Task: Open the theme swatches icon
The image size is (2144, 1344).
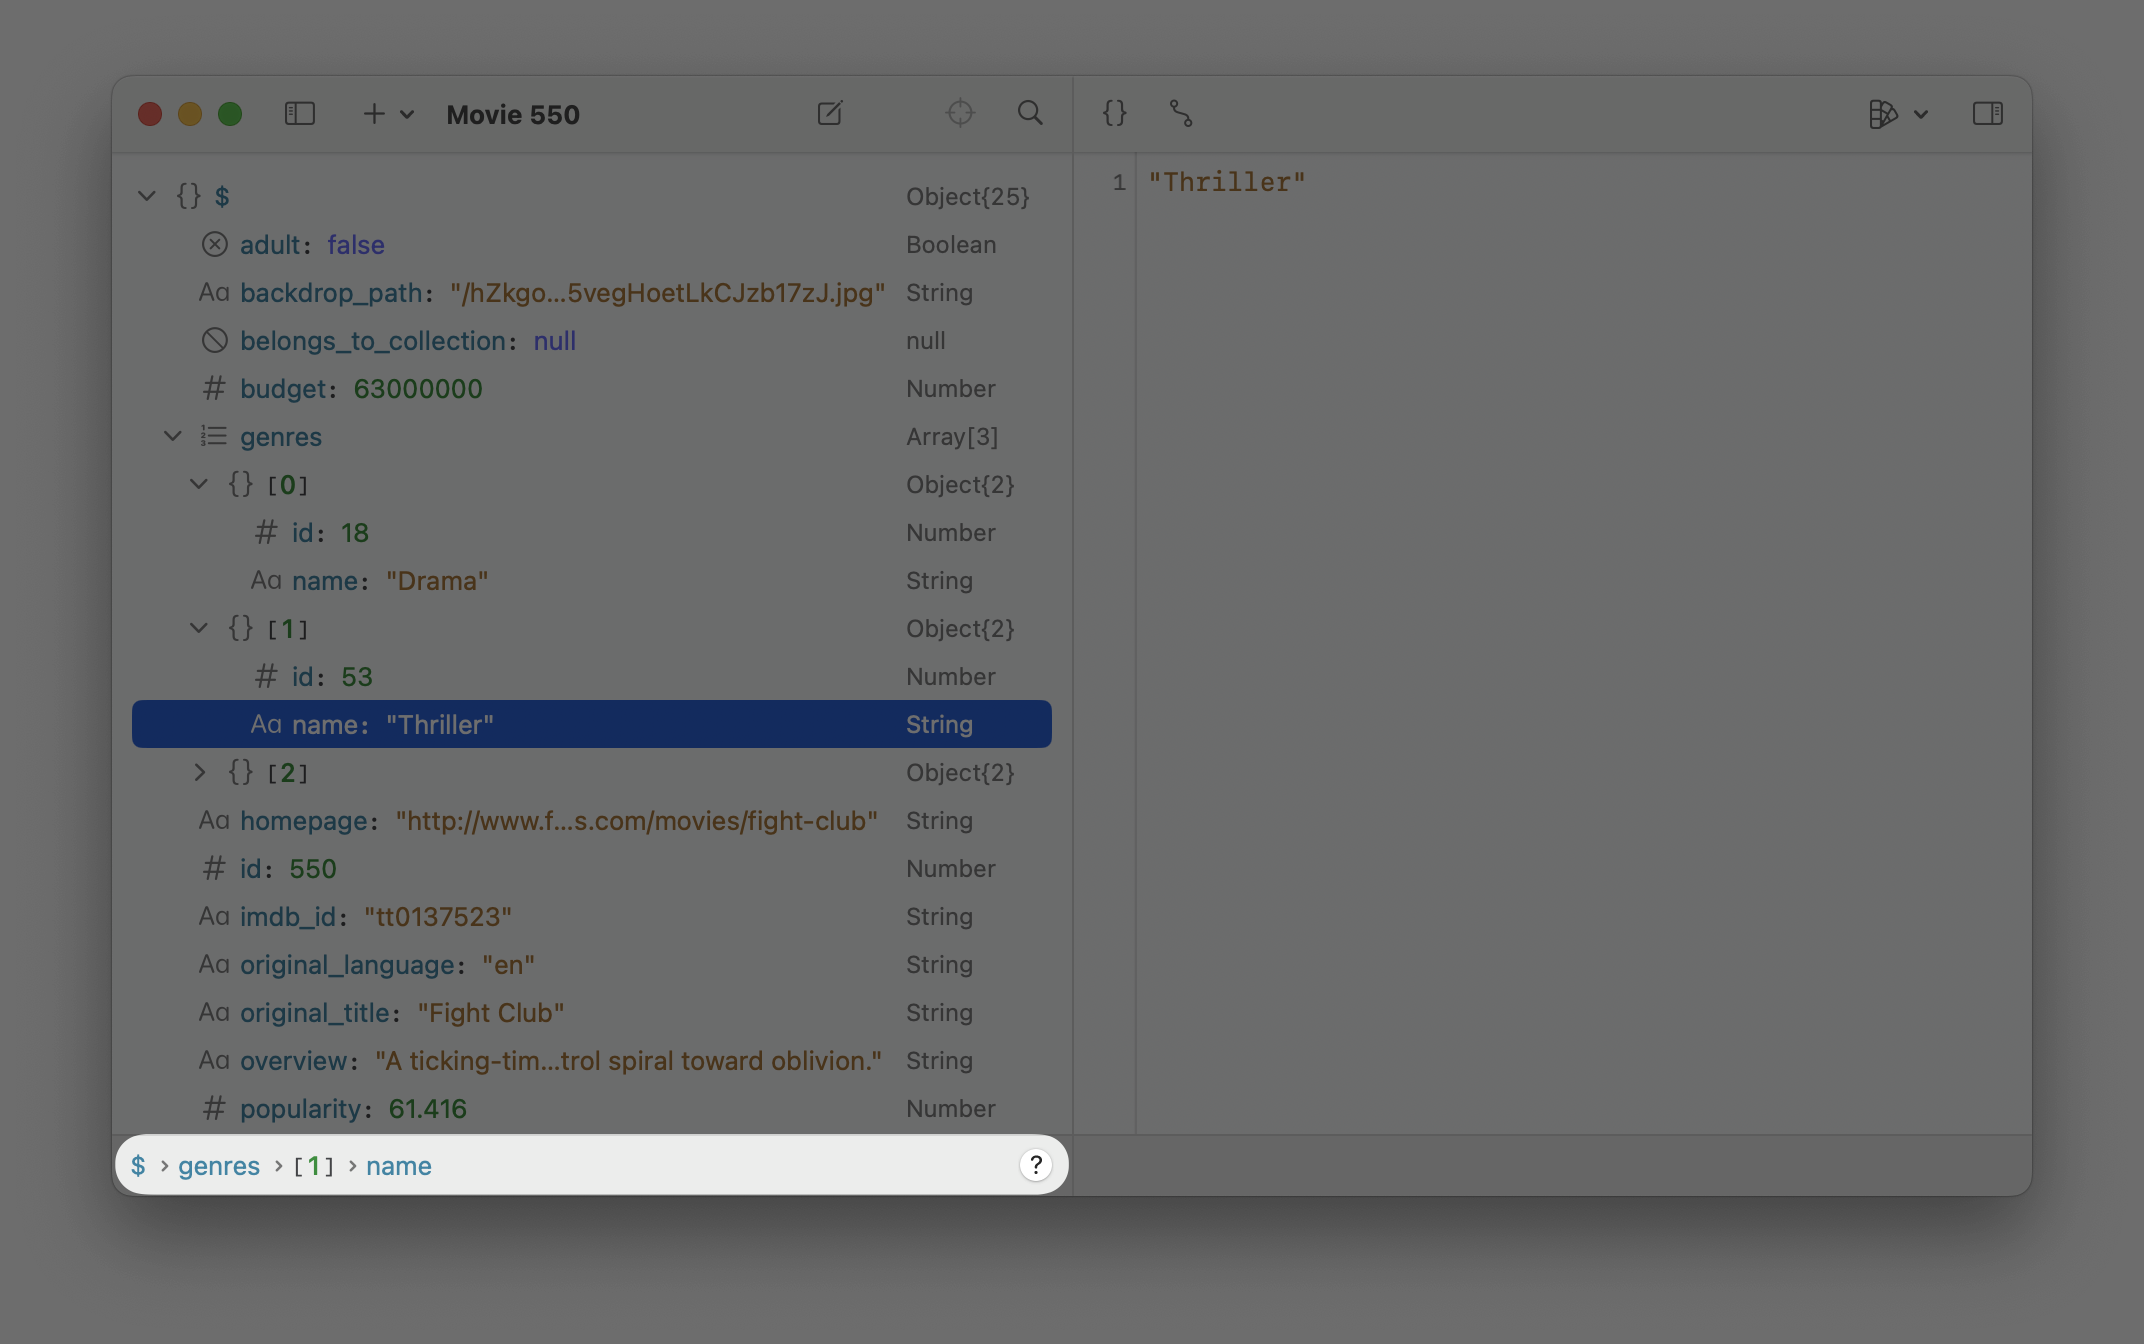Action: (1884, 113)
